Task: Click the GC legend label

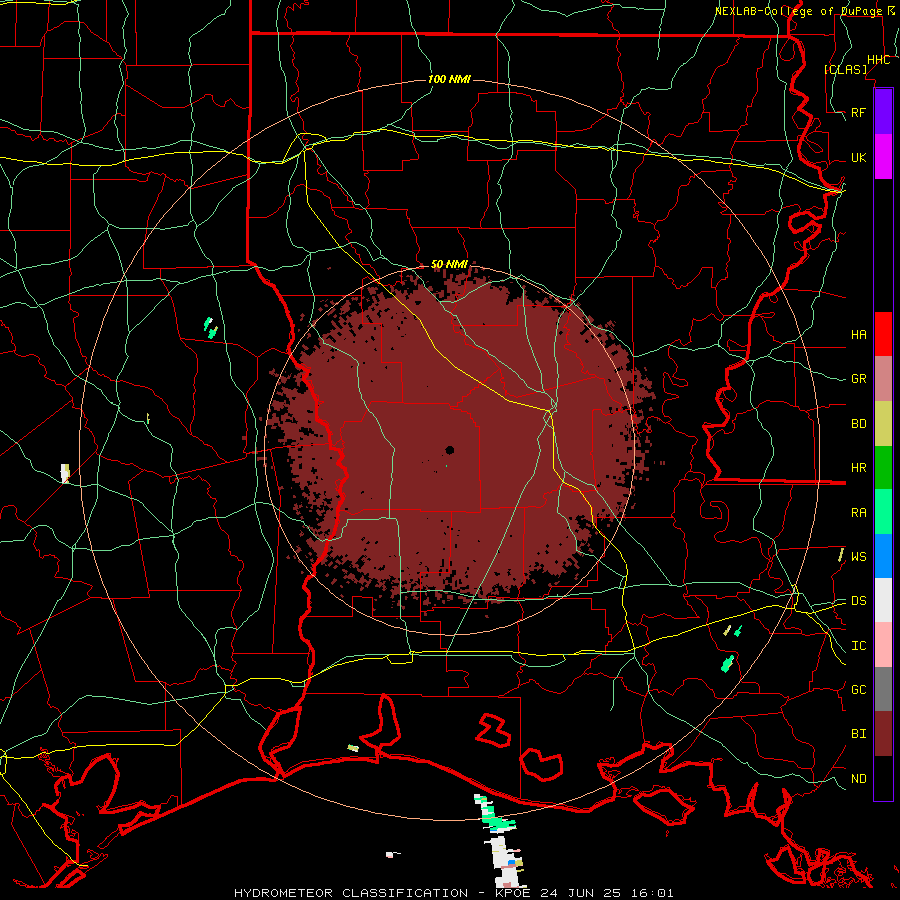Action: point(858,690)
